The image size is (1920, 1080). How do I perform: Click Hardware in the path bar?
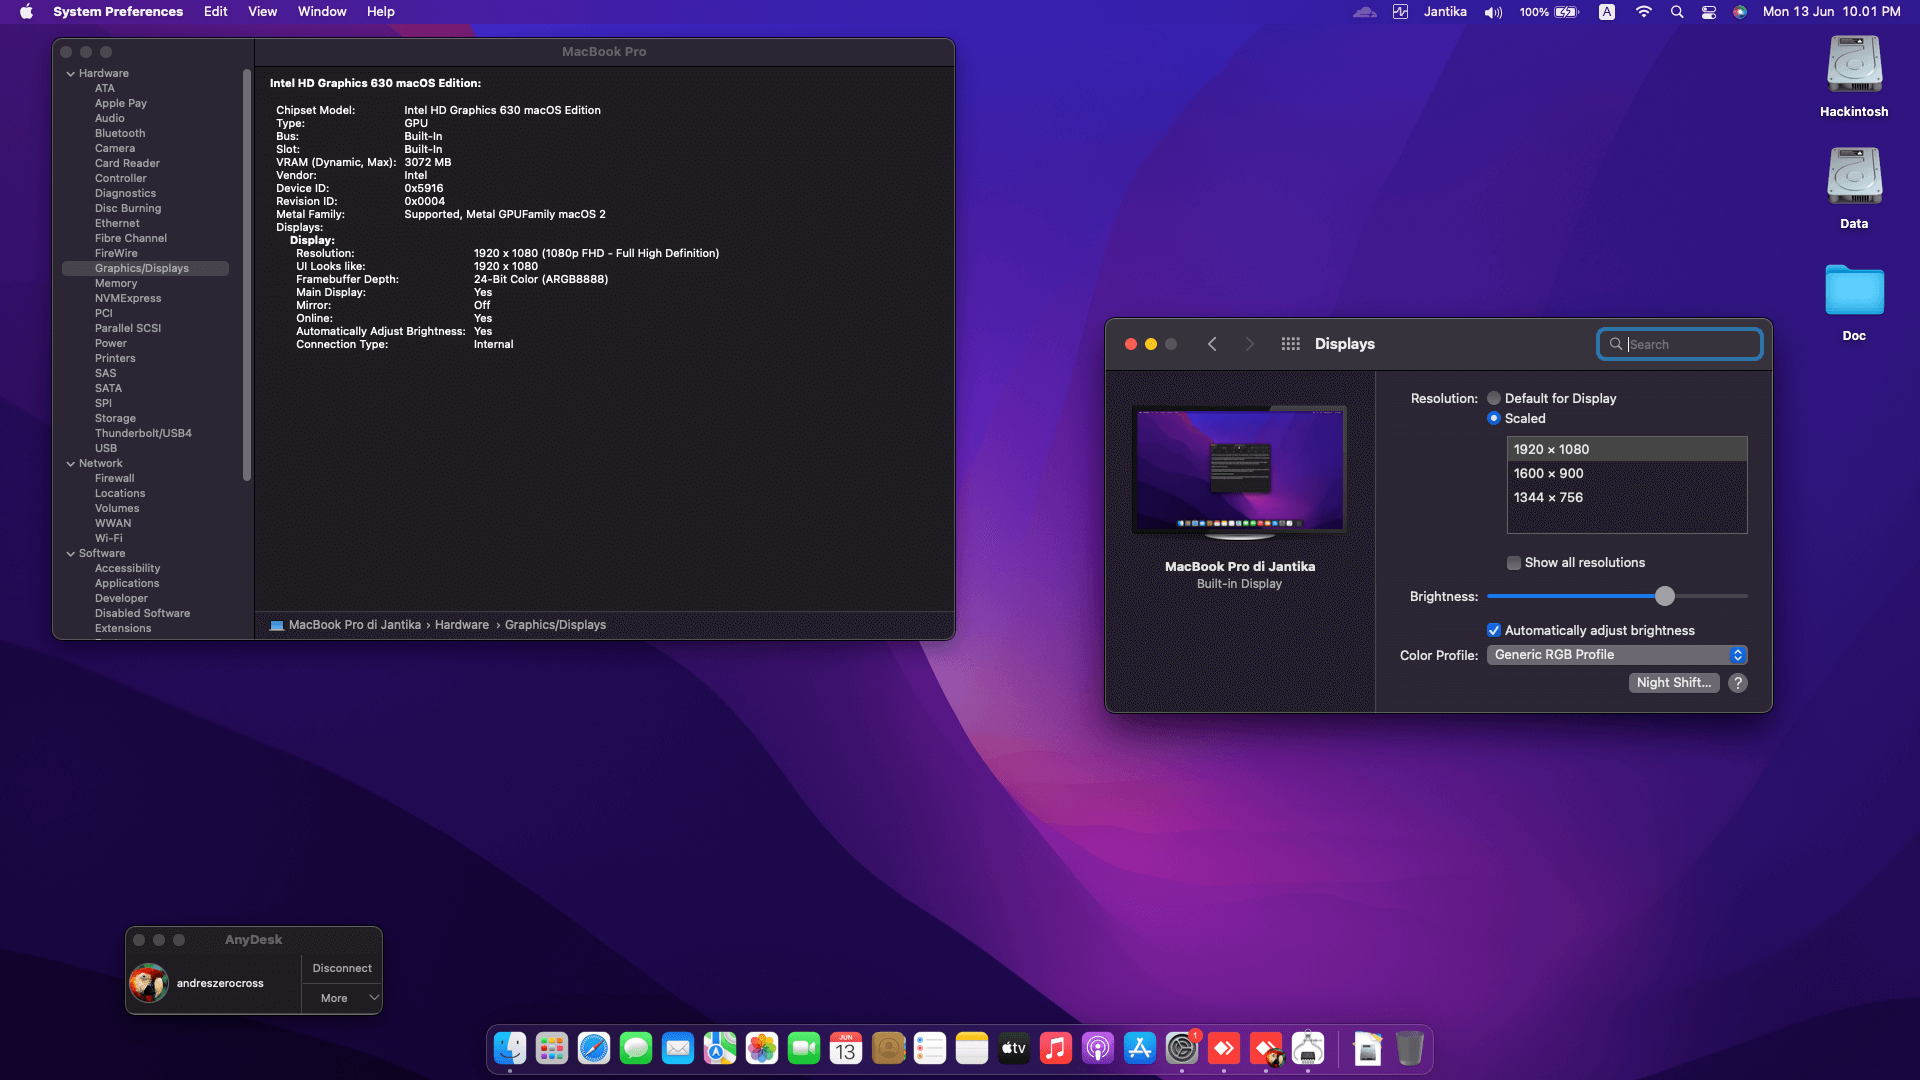click(x=462, y=625)
